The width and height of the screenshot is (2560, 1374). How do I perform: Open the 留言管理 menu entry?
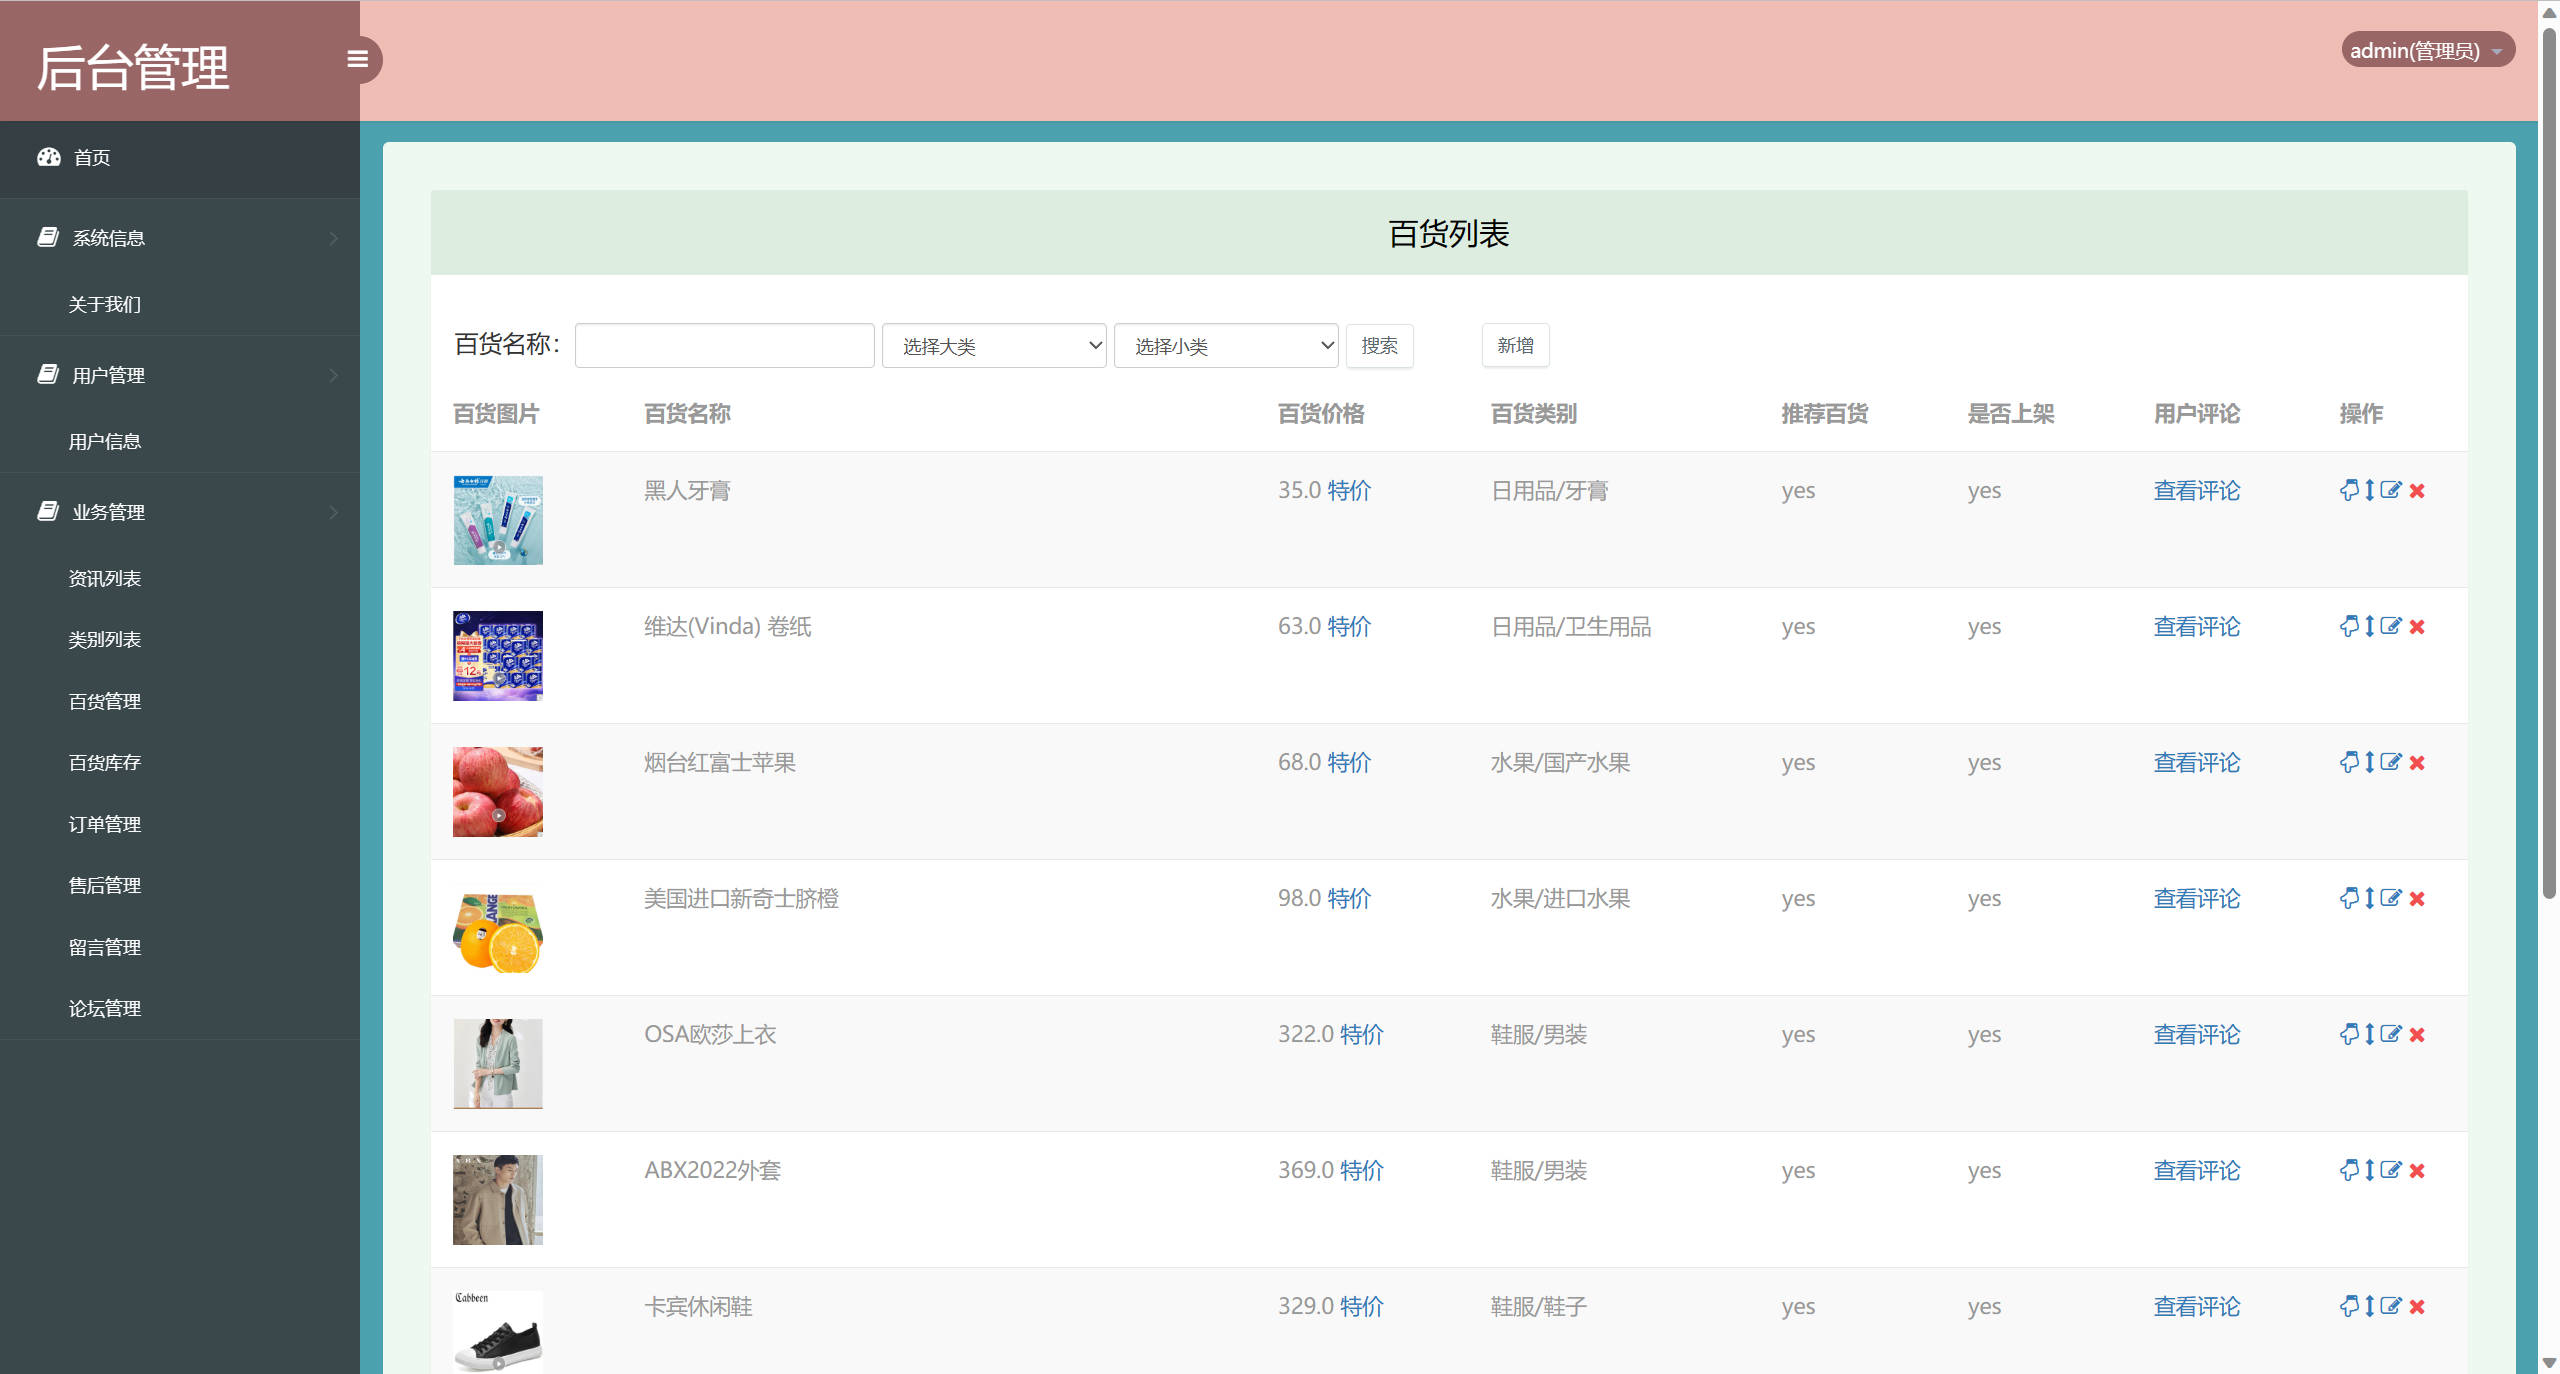point(104,946)
